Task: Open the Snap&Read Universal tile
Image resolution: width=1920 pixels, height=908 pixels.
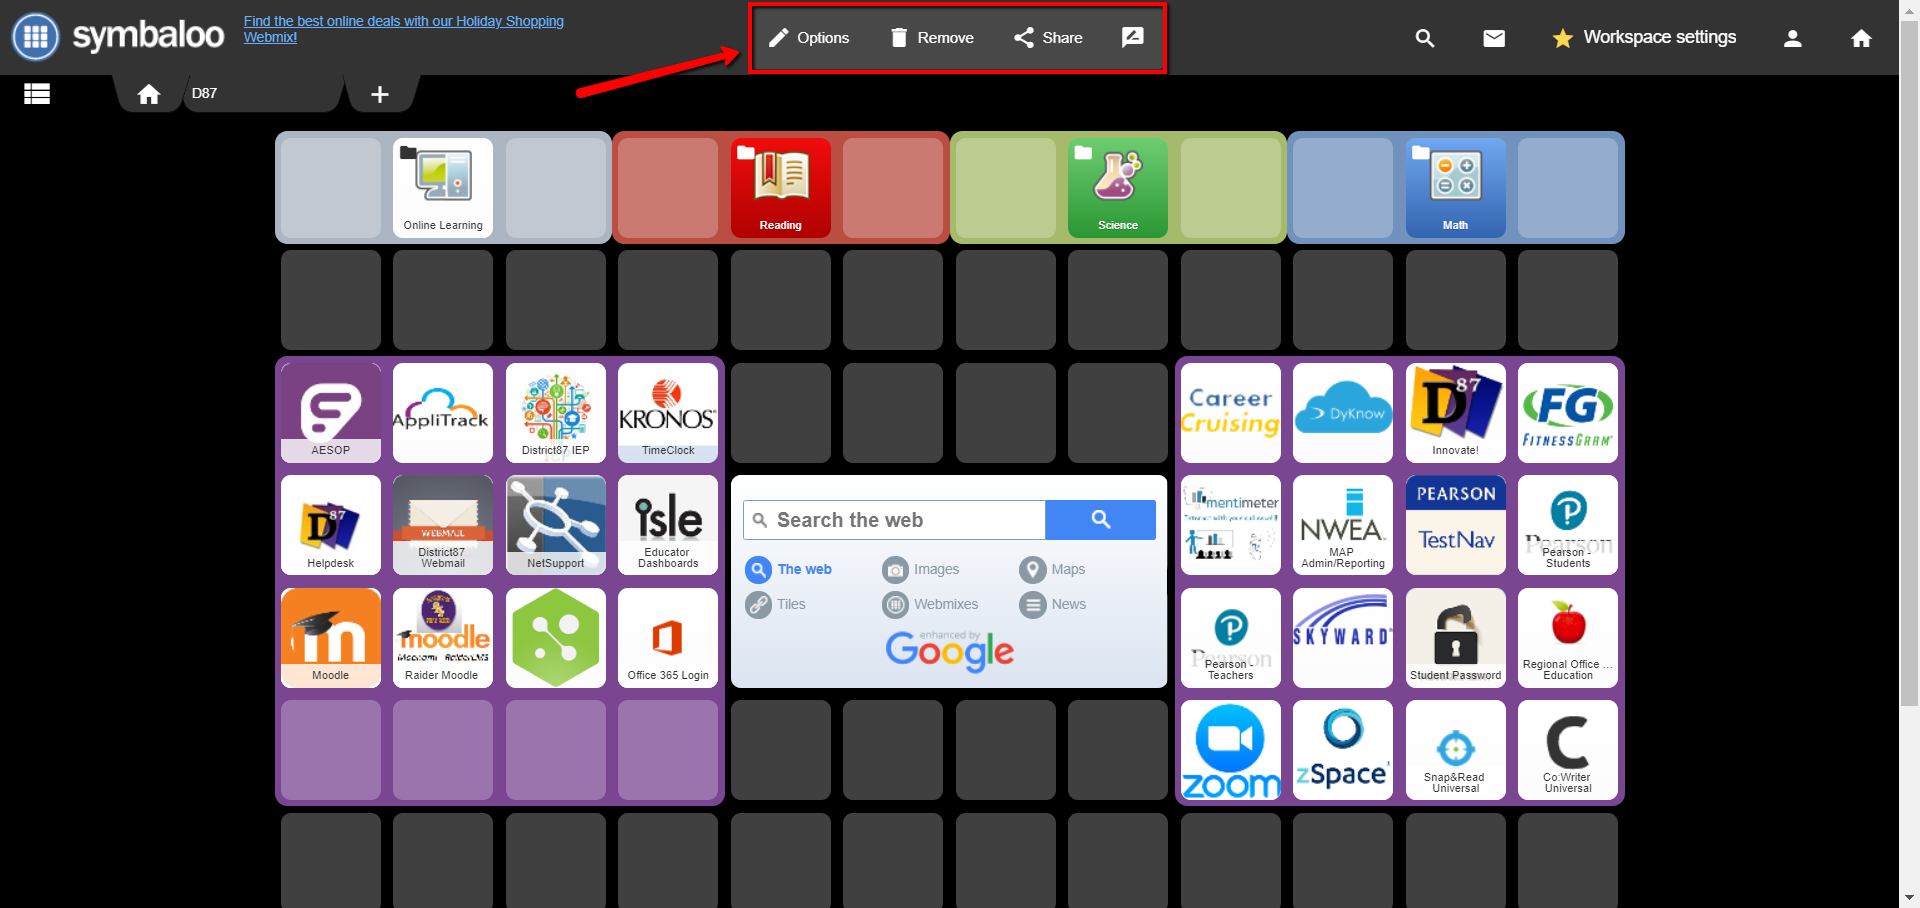Action: coord(1456,750)
